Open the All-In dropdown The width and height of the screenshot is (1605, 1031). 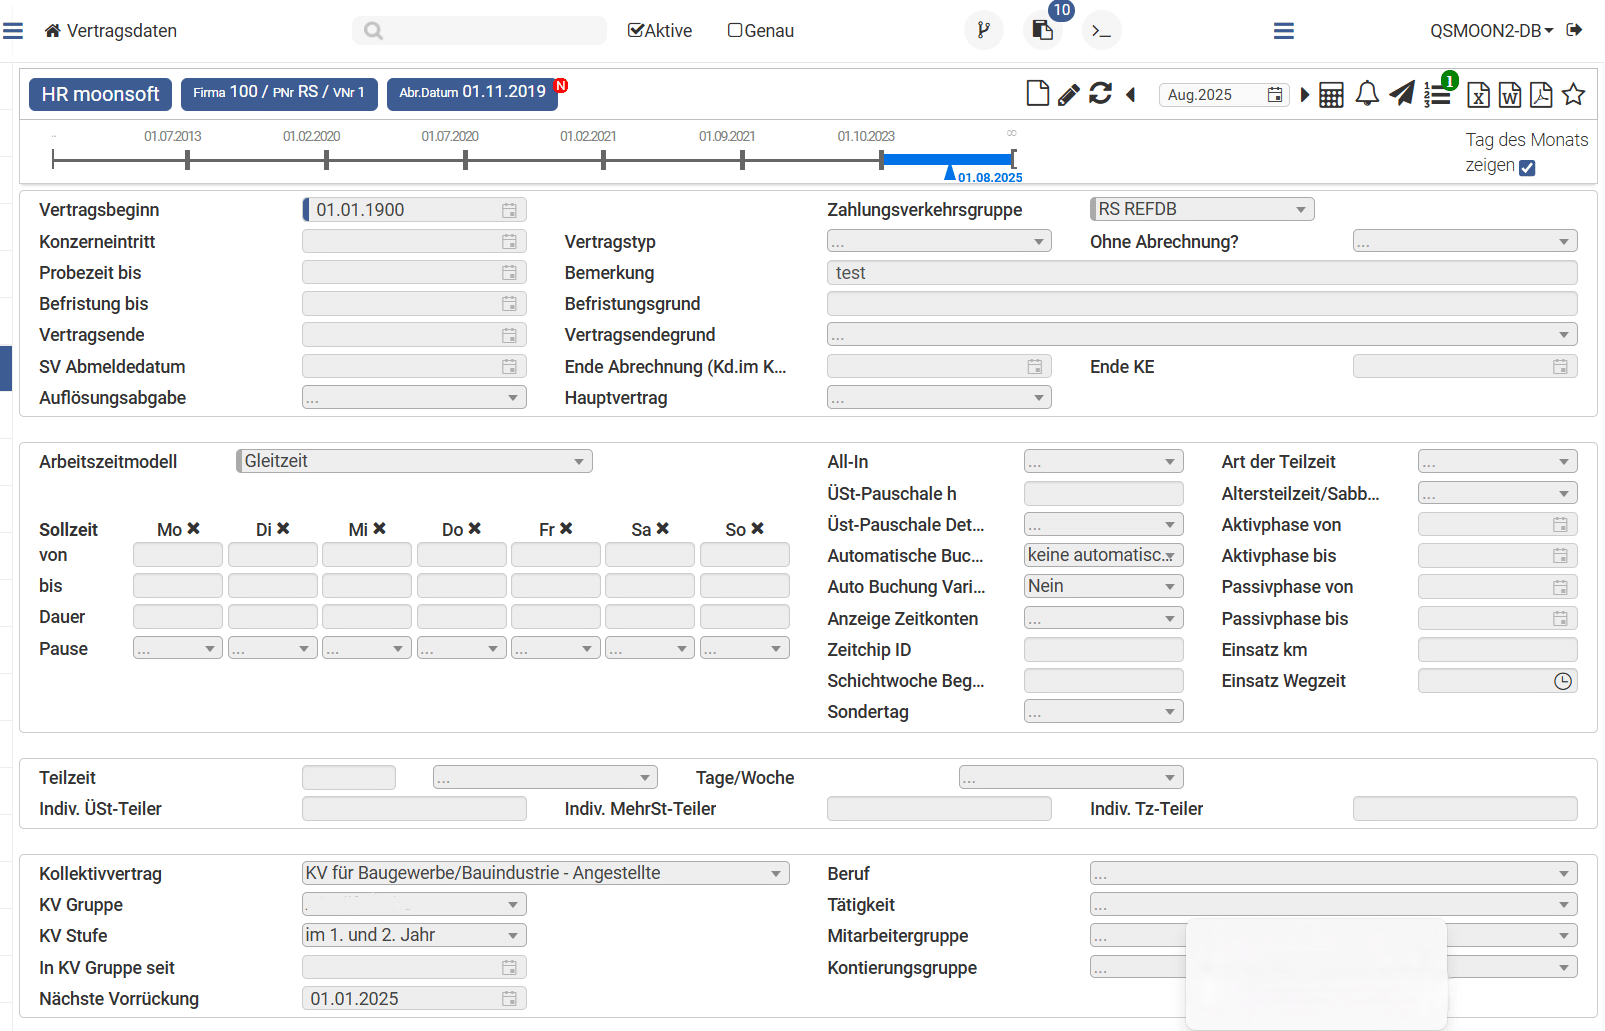coord(1104,461)
